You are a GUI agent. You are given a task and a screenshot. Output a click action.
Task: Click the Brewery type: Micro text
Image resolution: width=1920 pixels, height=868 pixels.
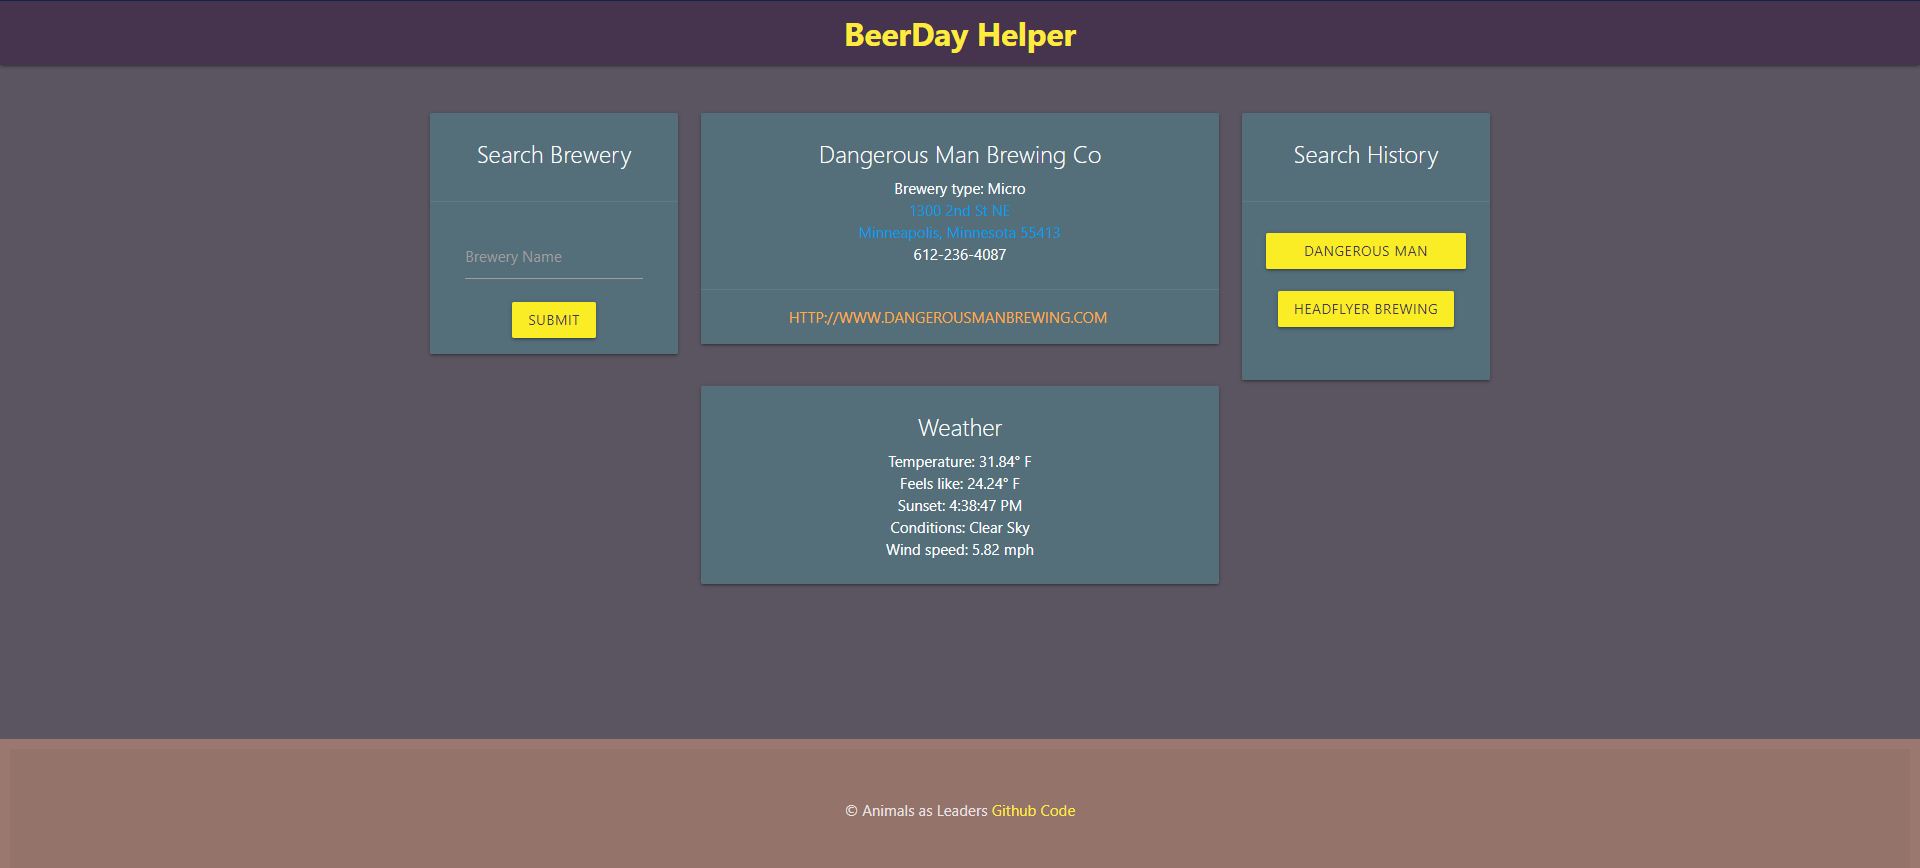(x=960, y=189)
